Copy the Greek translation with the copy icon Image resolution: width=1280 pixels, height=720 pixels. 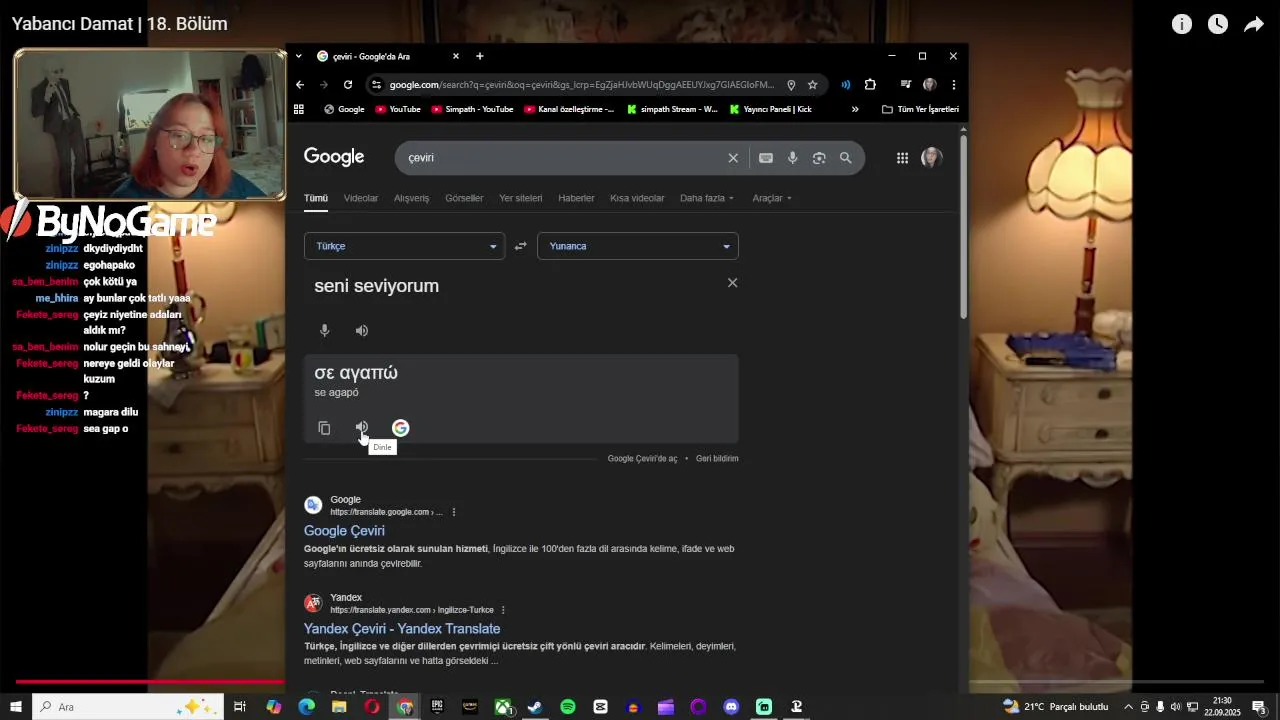tap(324, 428)
